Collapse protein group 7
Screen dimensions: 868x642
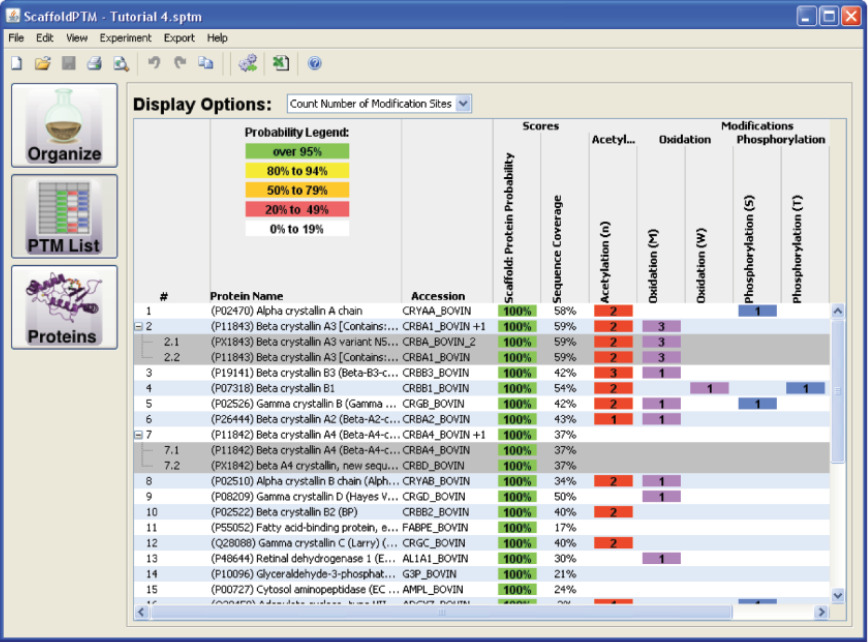(138, 435)
